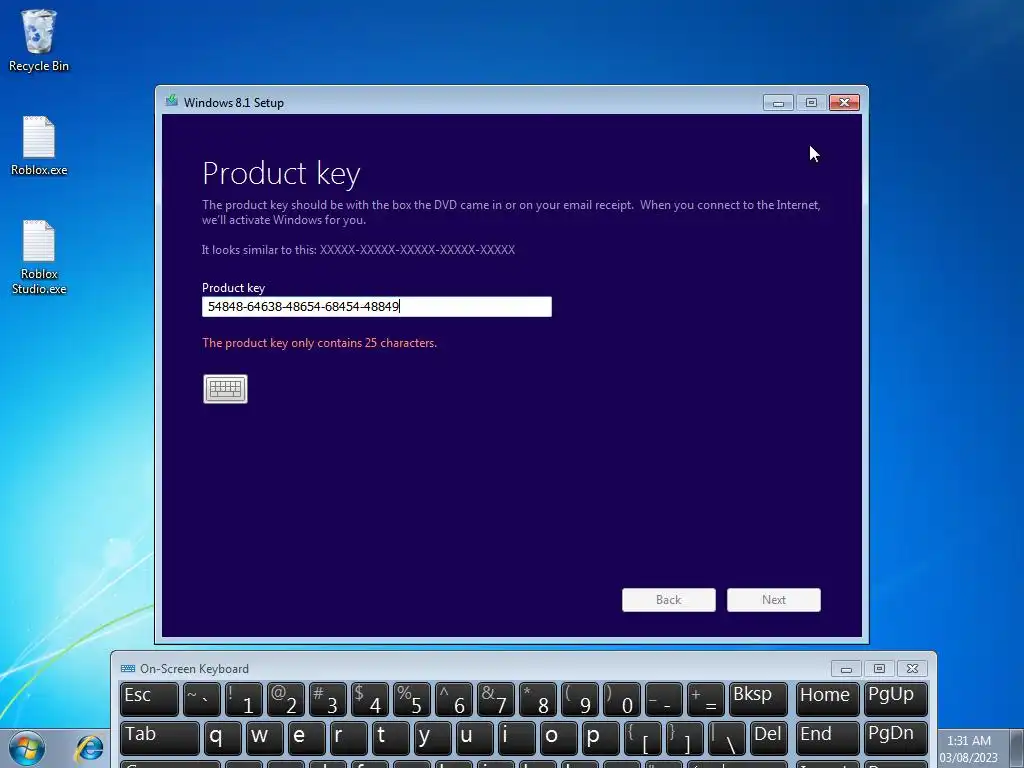This screenshot has width=1024, height=768.
Task: Tap the i key on On-Screen Keyboard
Action: [517, 738]
